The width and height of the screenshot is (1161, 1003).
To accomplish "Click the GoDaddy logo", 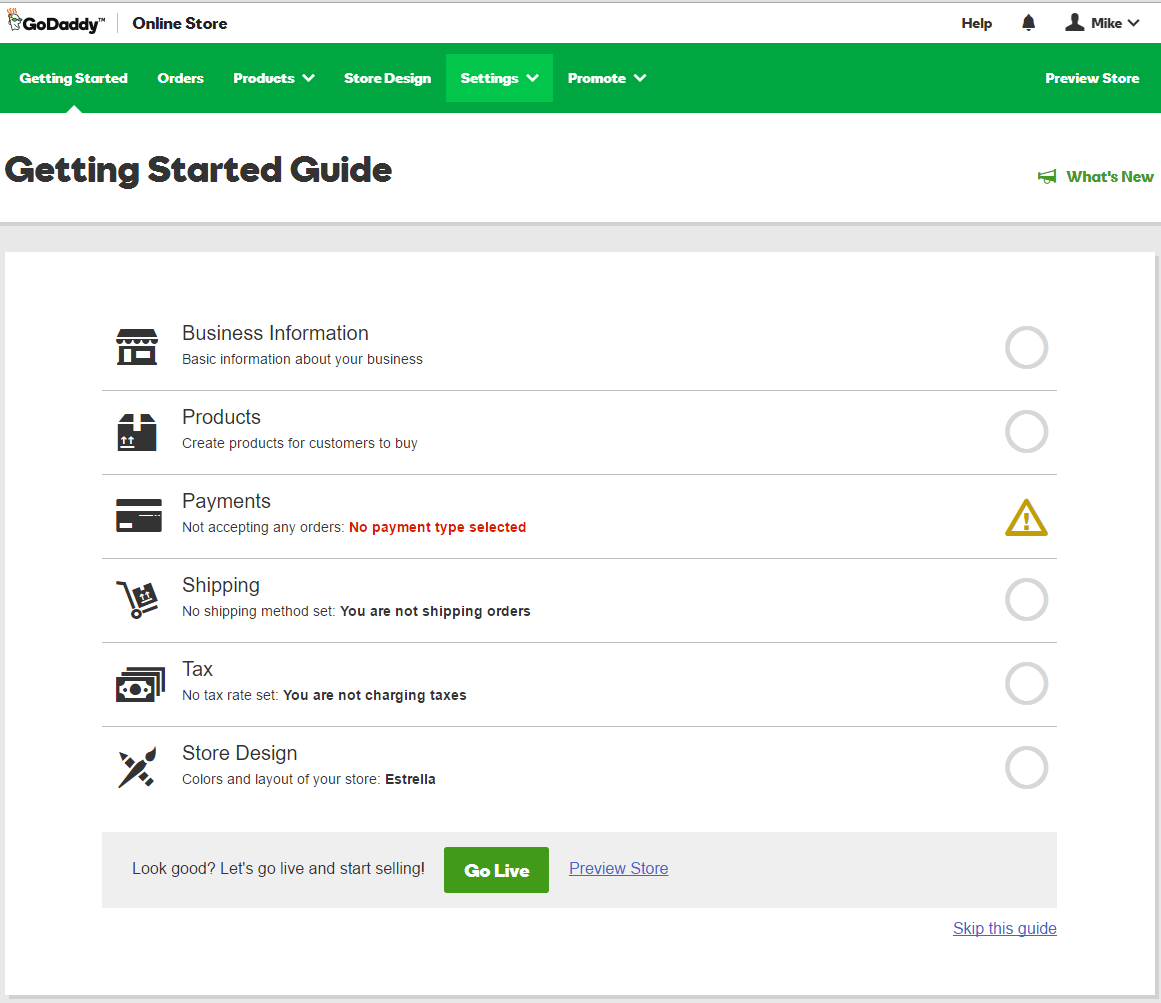I will (x=55, y=21).
